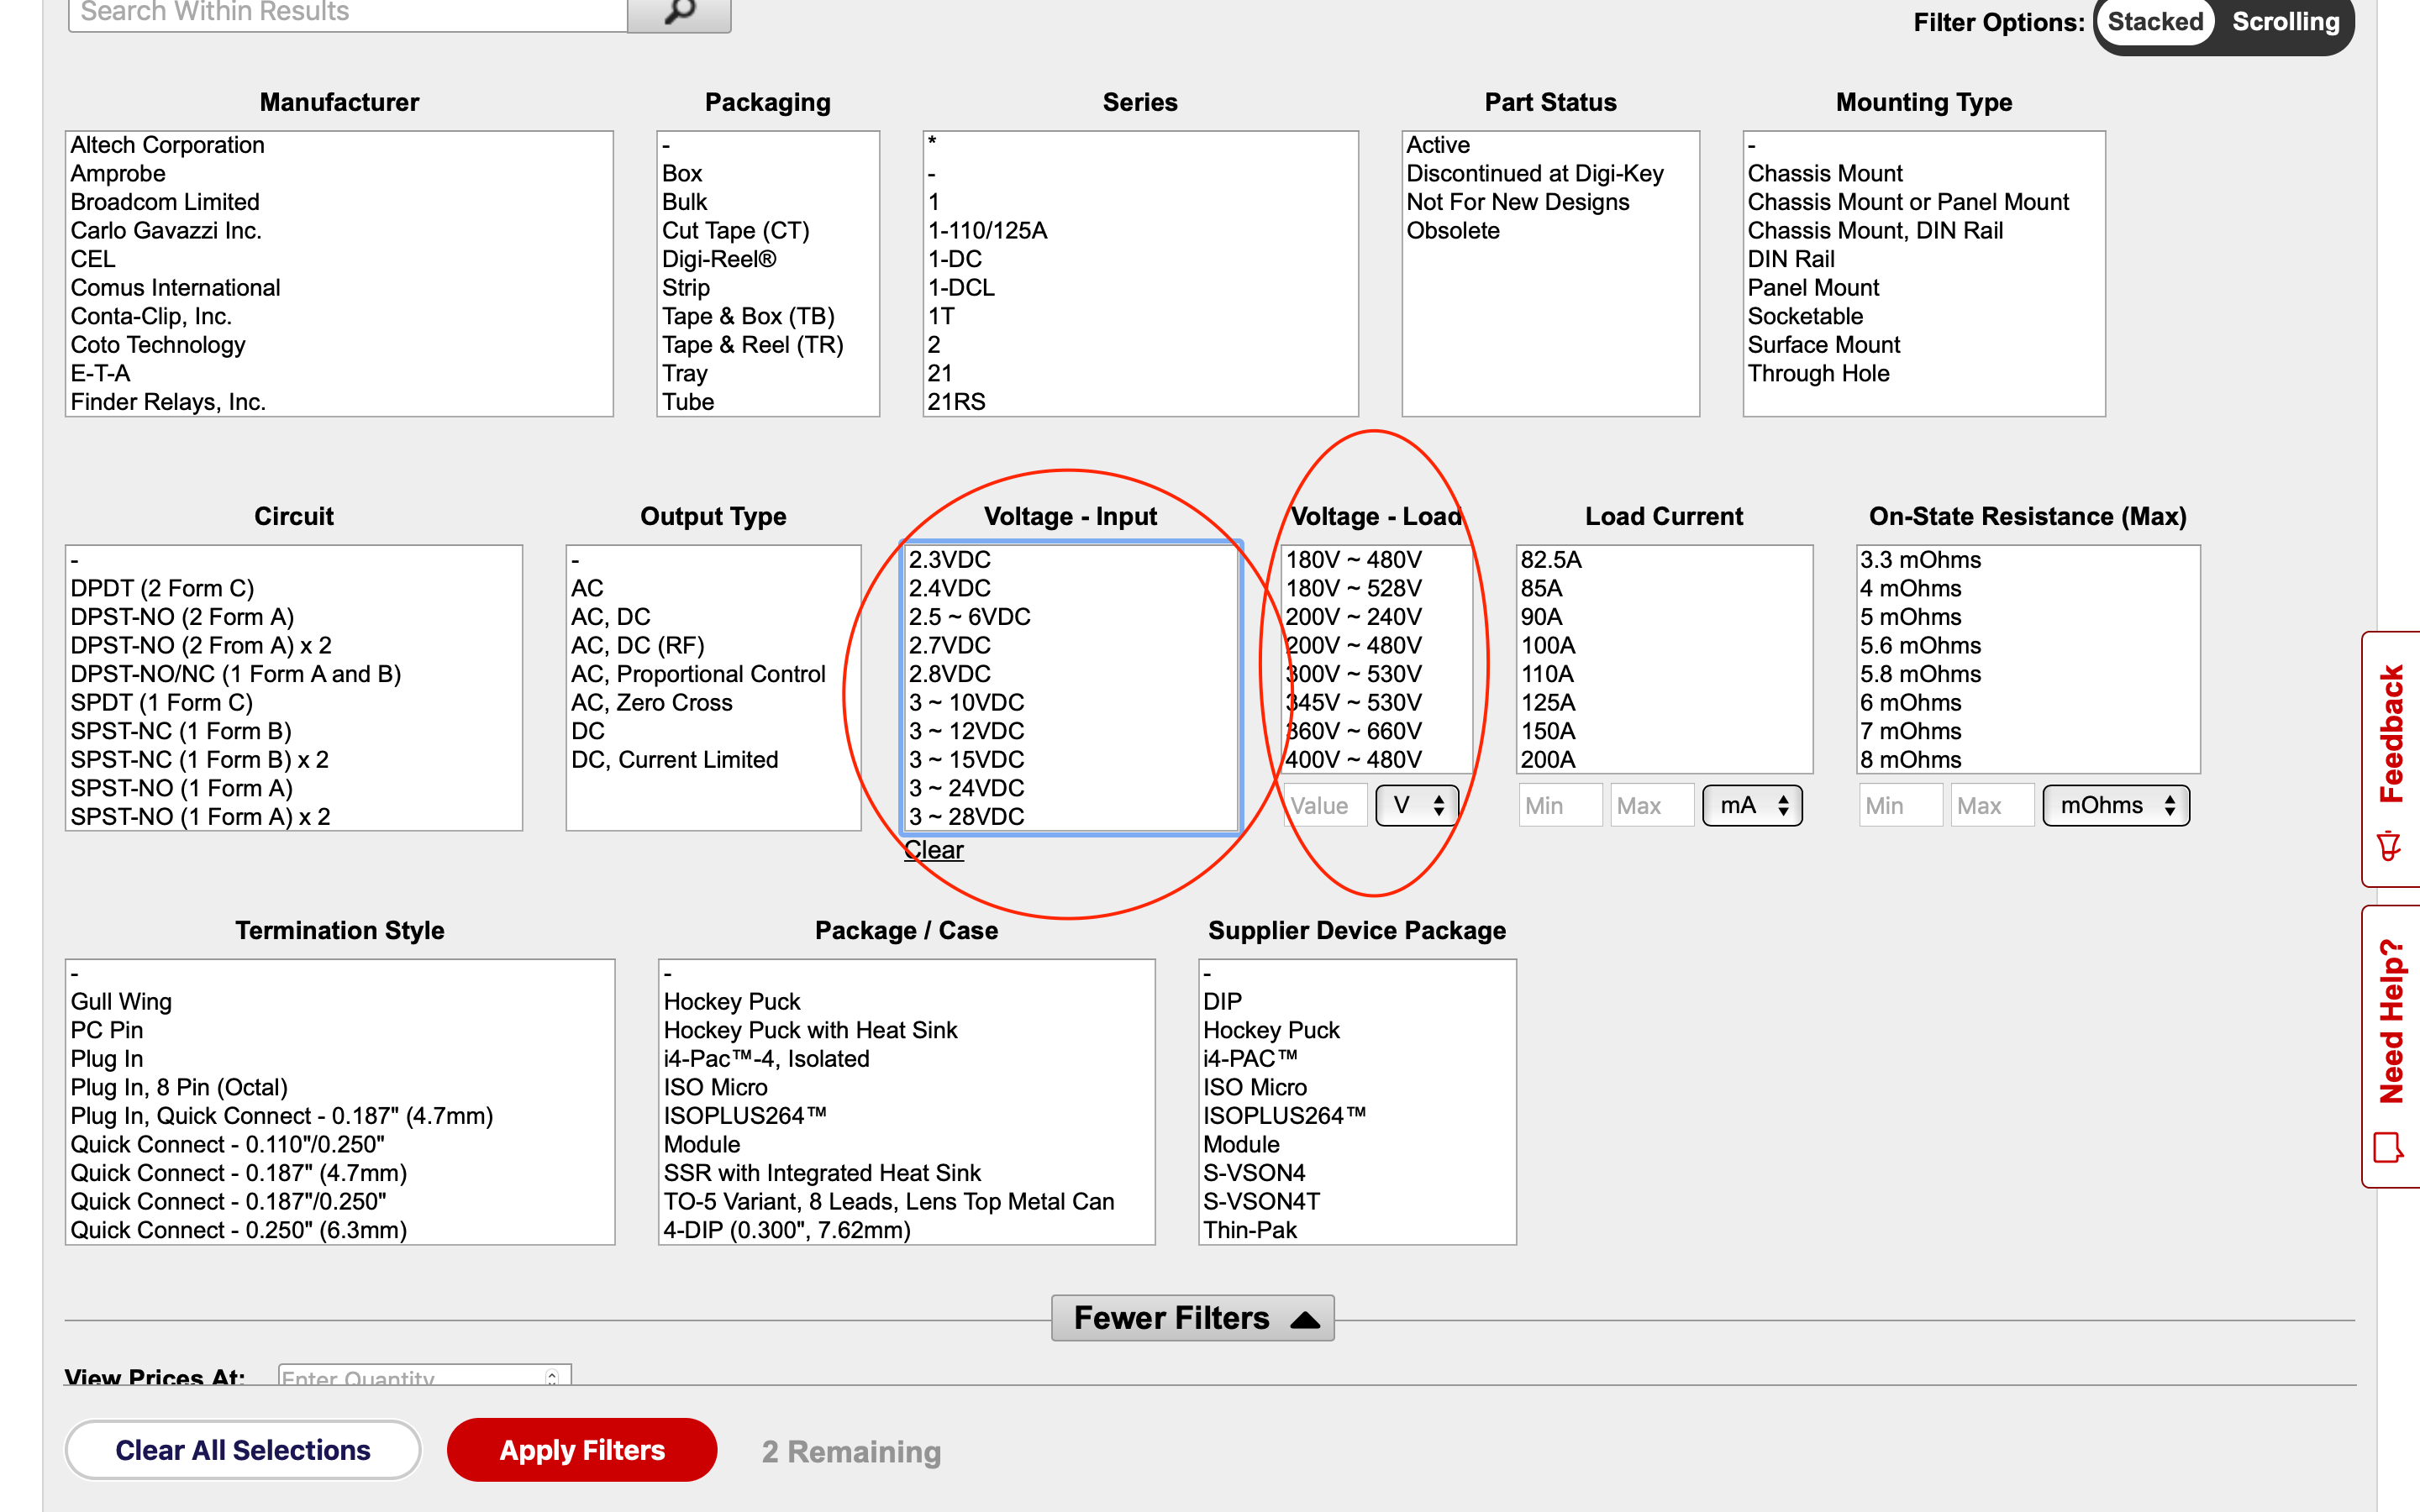Click the Clear link under Voltage Input
Screen dimensions: 2420x1512
point(933,850)
